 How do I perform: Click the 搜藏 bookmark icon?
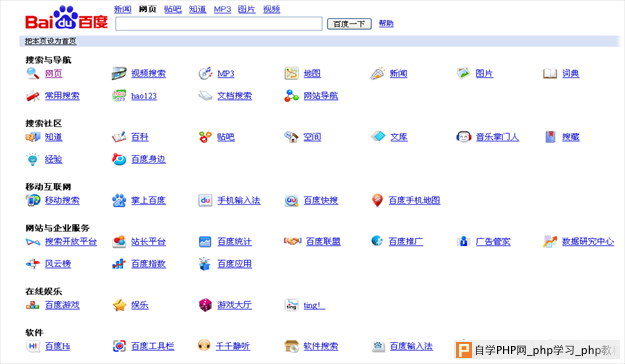tap(550, 137)
